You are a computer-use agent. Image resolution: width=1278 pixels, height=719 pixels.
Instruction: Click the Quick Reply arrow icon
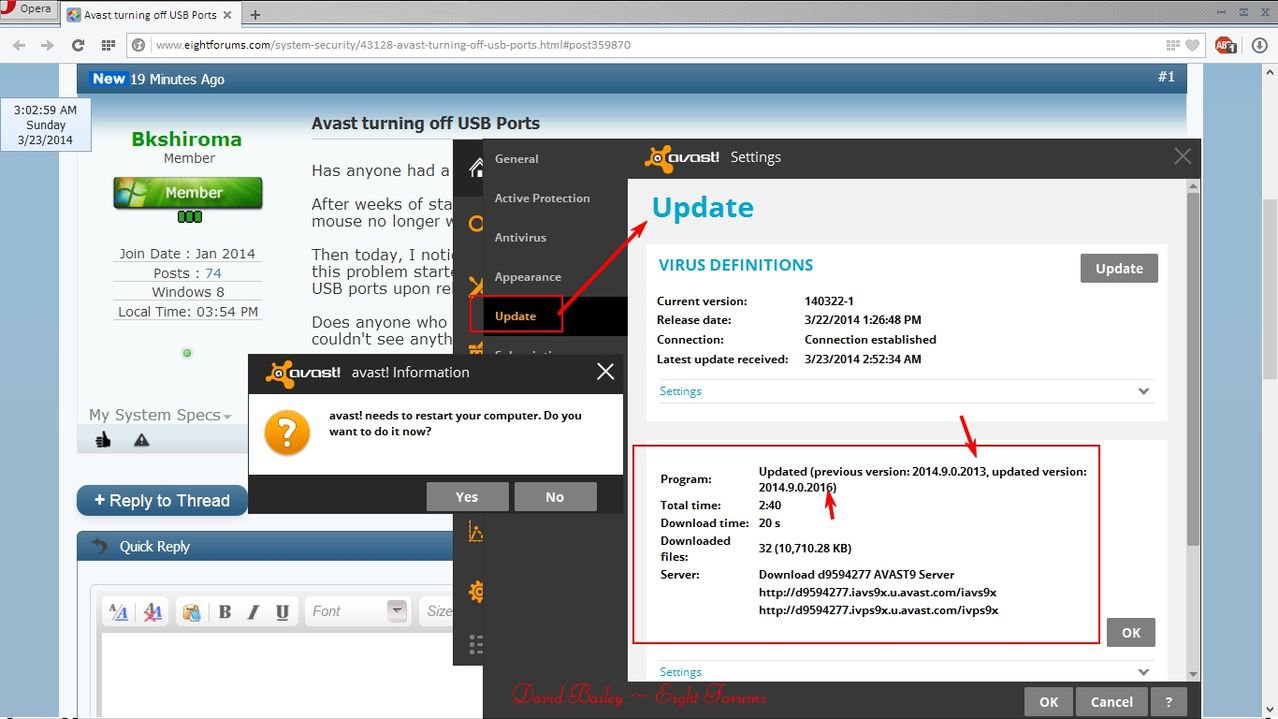[98, 546]
